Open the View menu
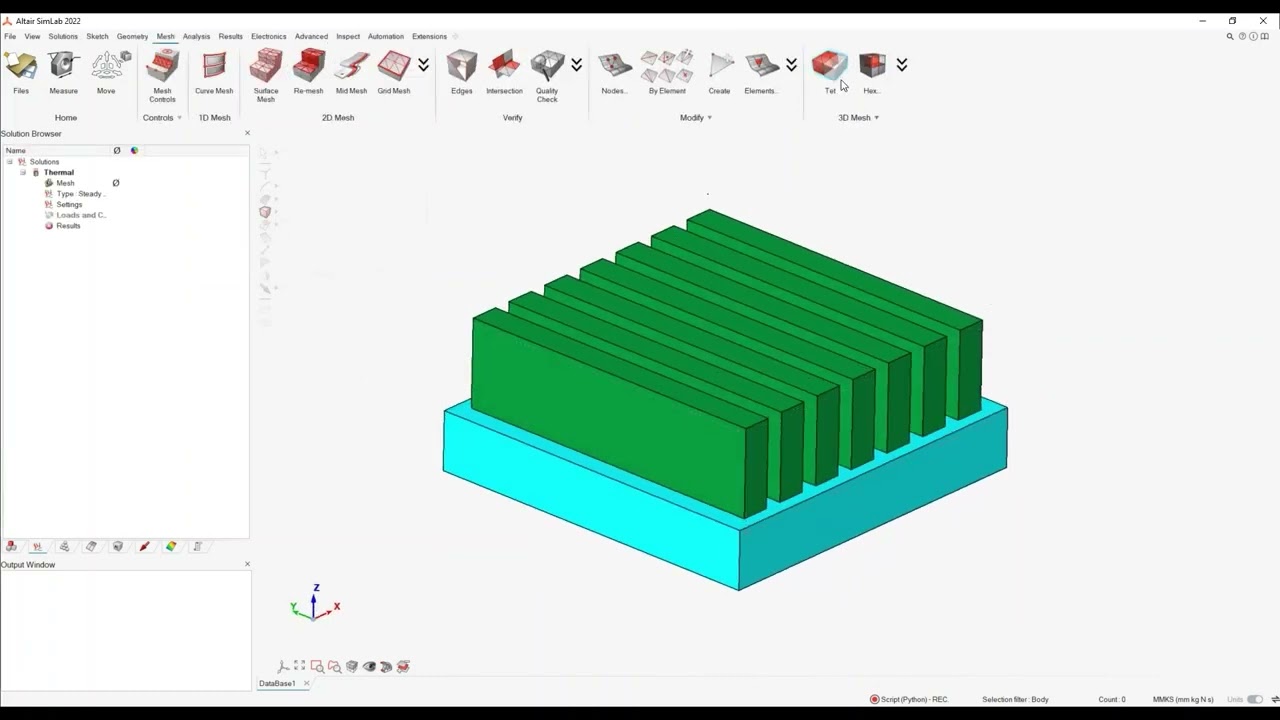This screenshot has height=720, width=1280. 32,37
